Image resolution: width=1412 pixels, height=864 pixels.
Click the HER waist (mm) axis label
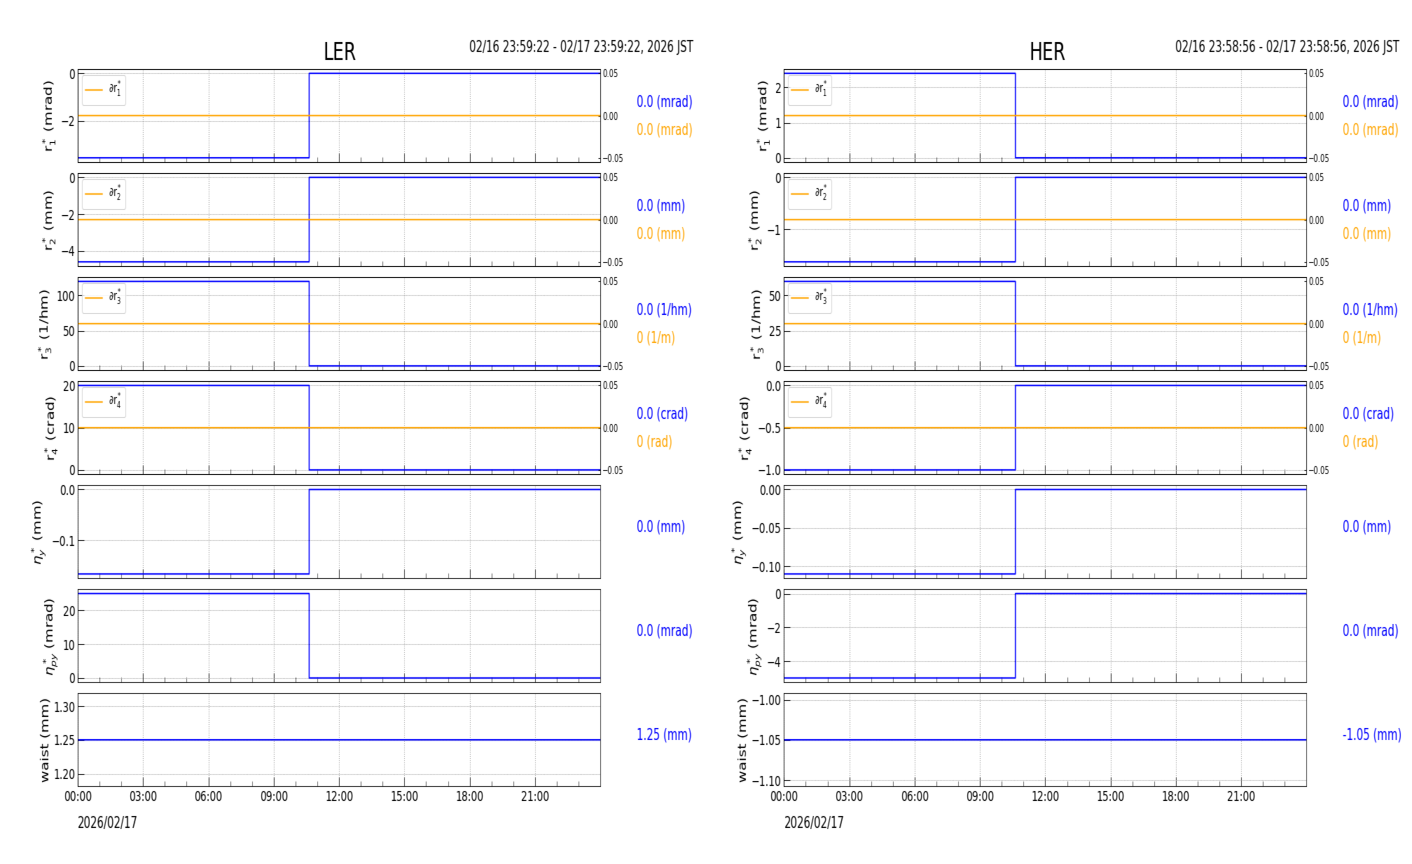point(743,740)
